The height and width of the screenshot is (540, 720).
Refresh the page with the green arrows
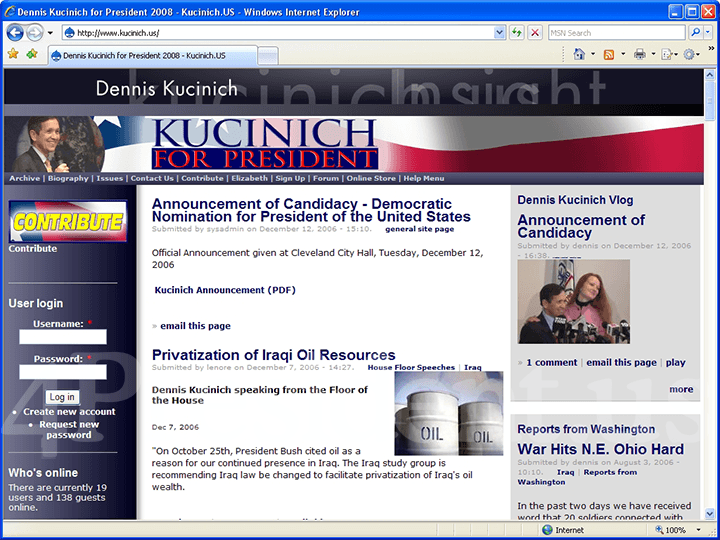tap(517, 33)
